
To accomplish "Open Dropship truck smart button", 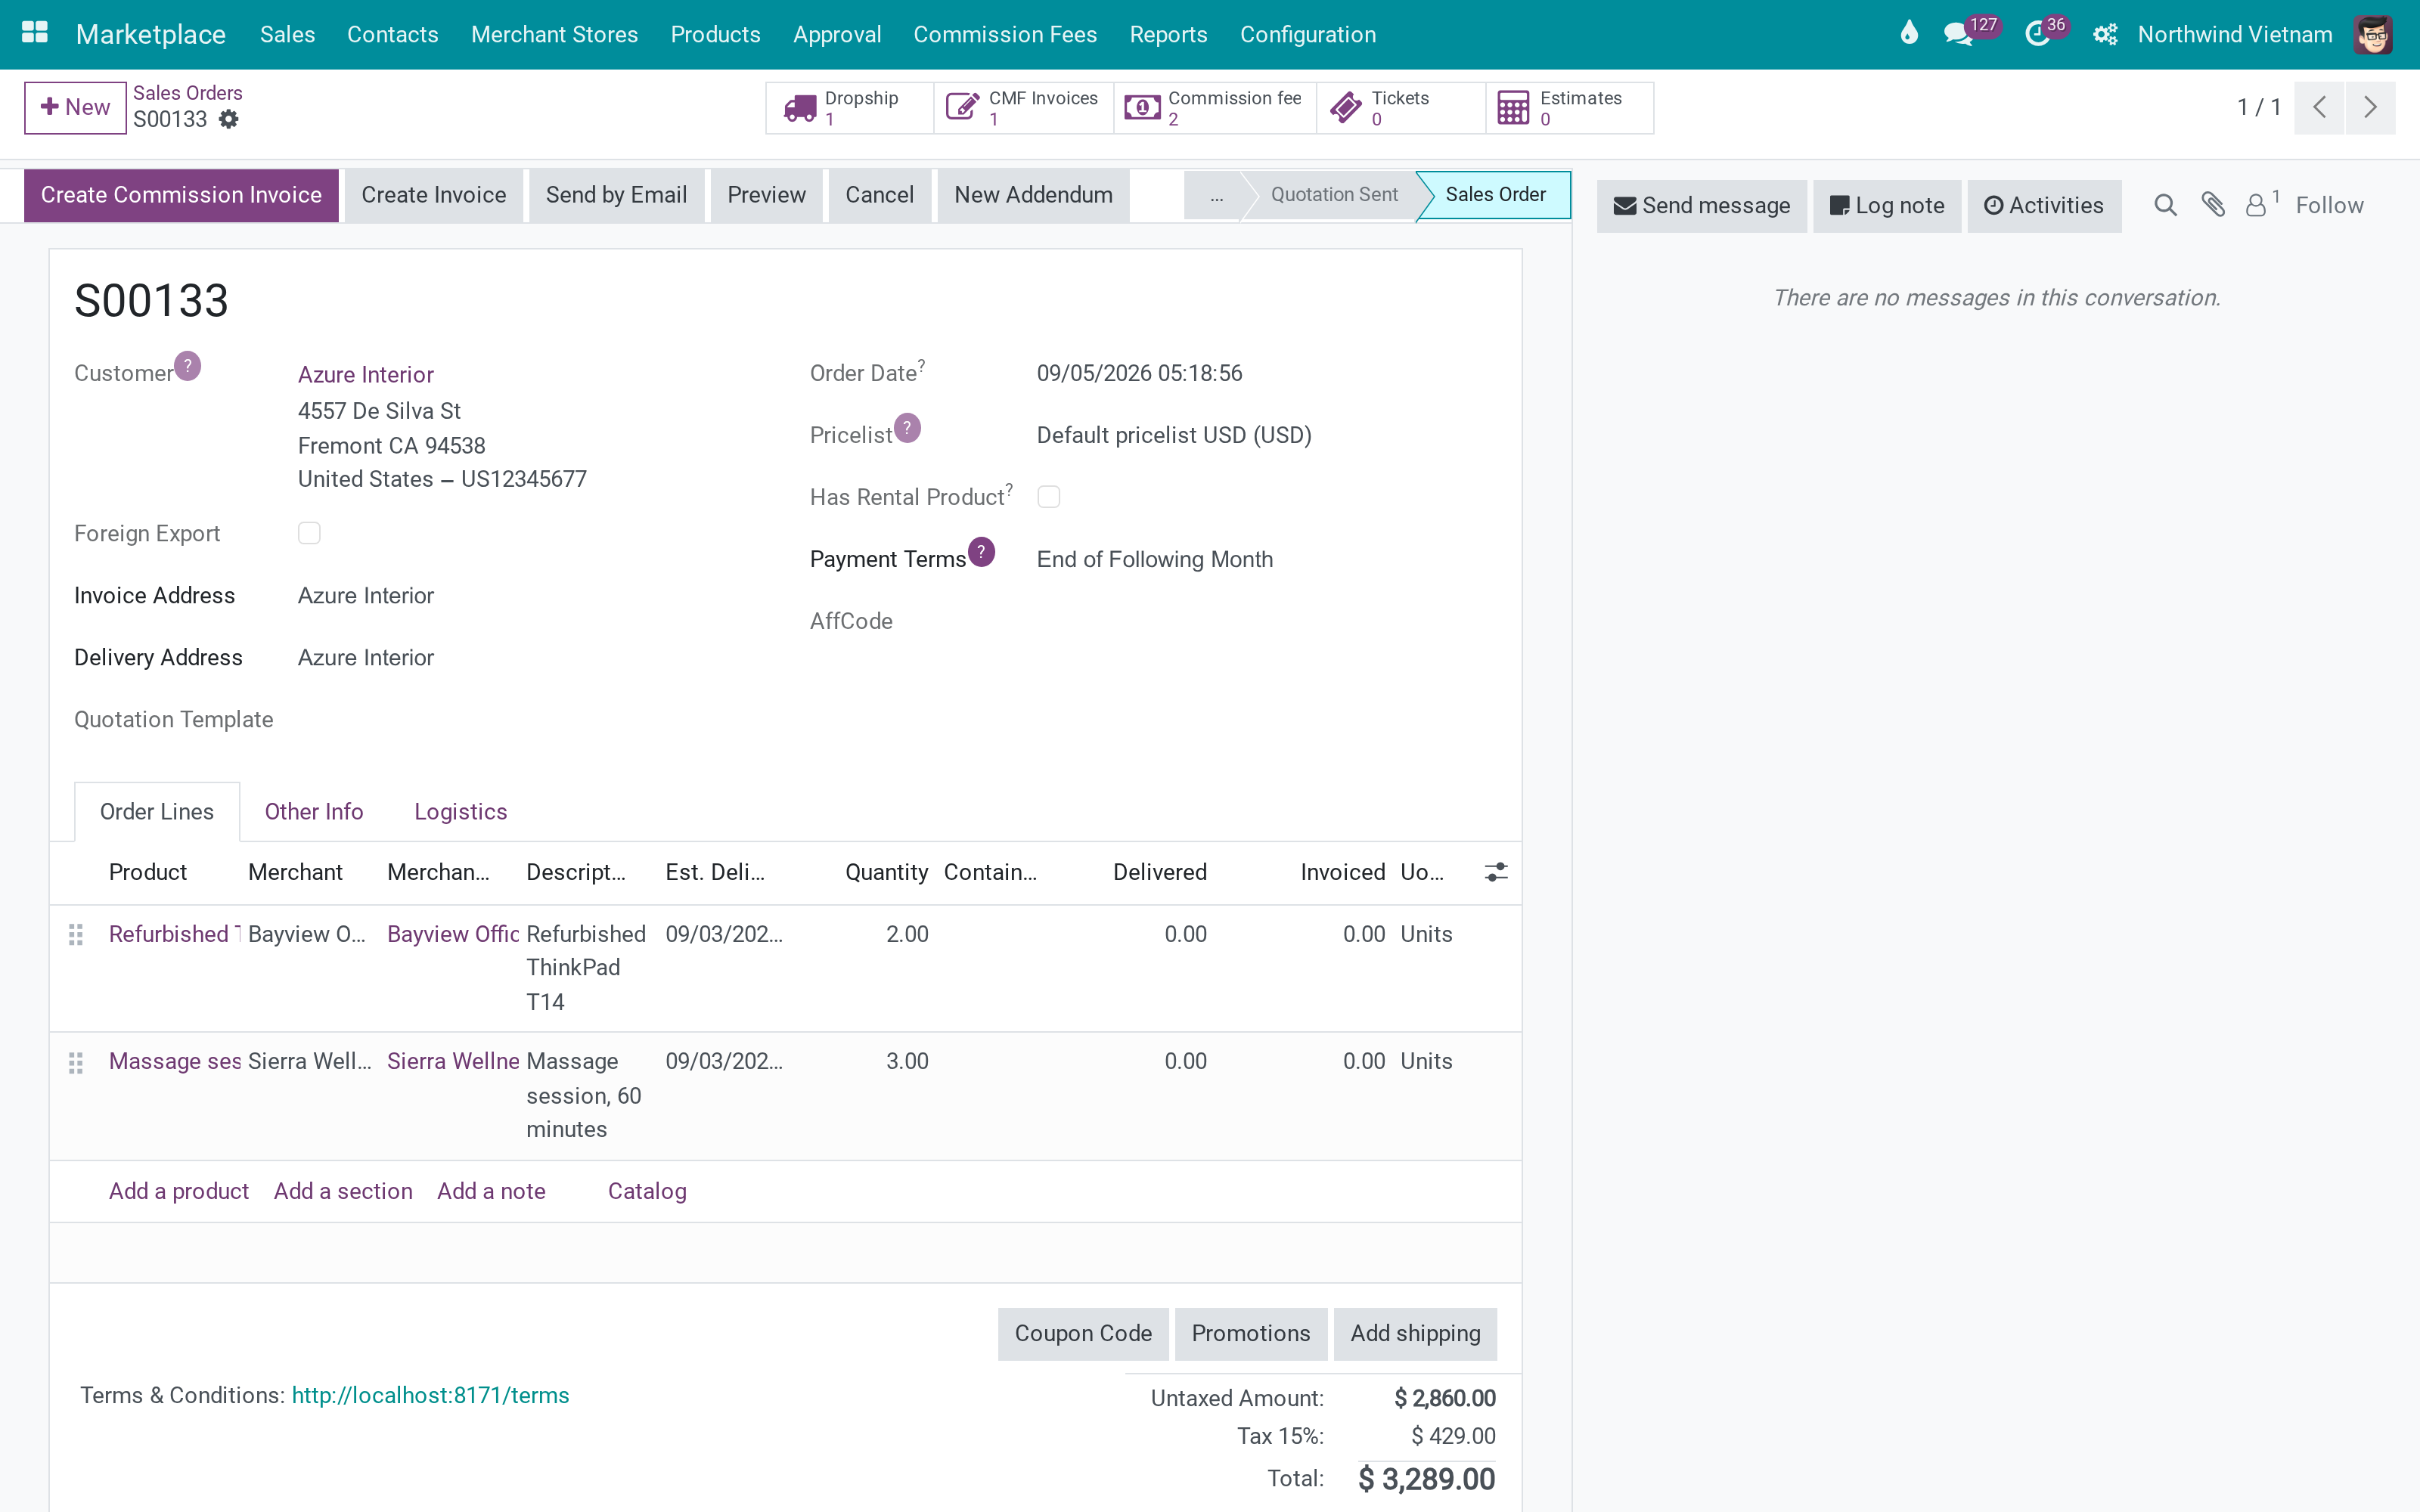I will [849, 108].
